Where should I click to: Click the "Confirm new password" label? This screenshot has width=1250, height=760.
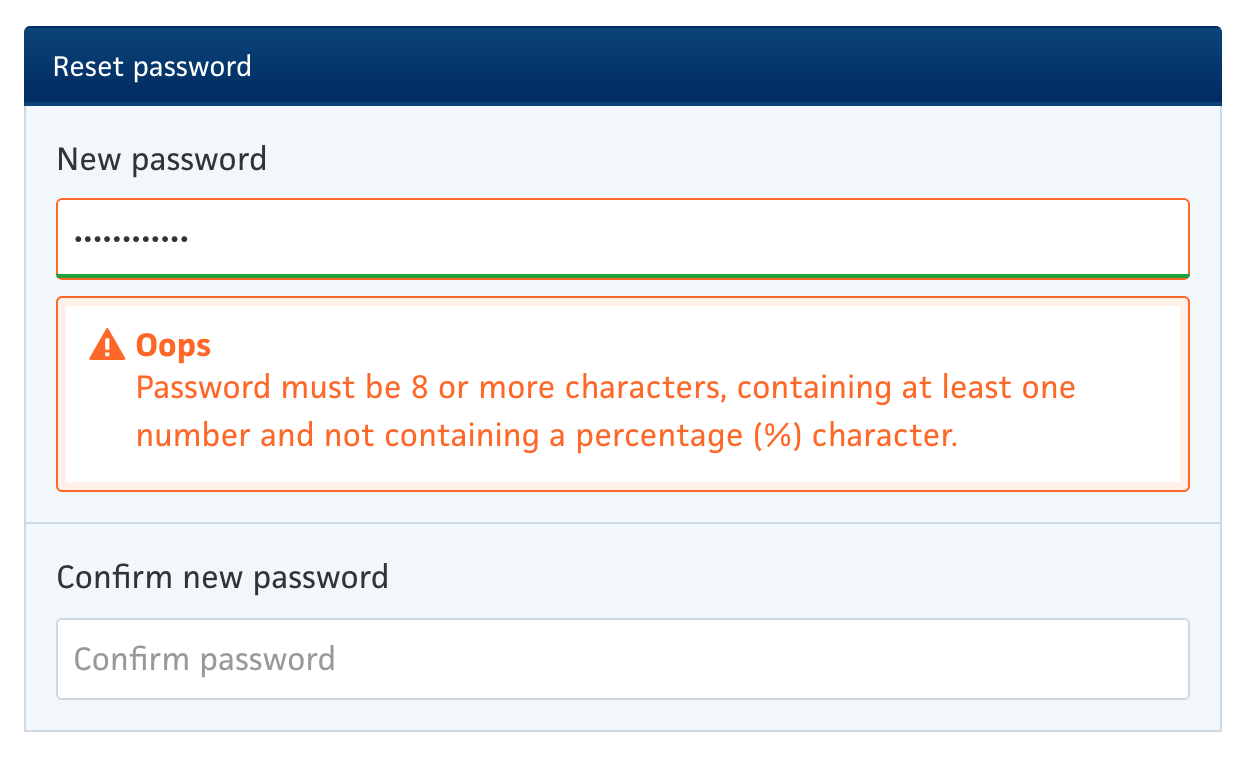(223, 578)
